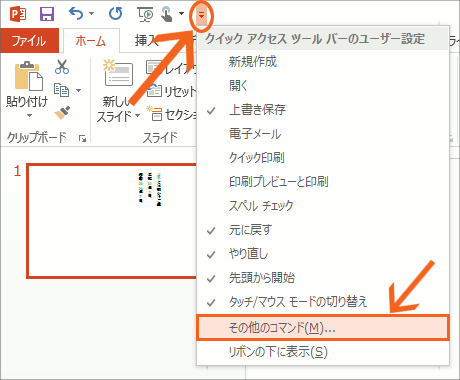Click the リセット reset button

click(172, 91)
